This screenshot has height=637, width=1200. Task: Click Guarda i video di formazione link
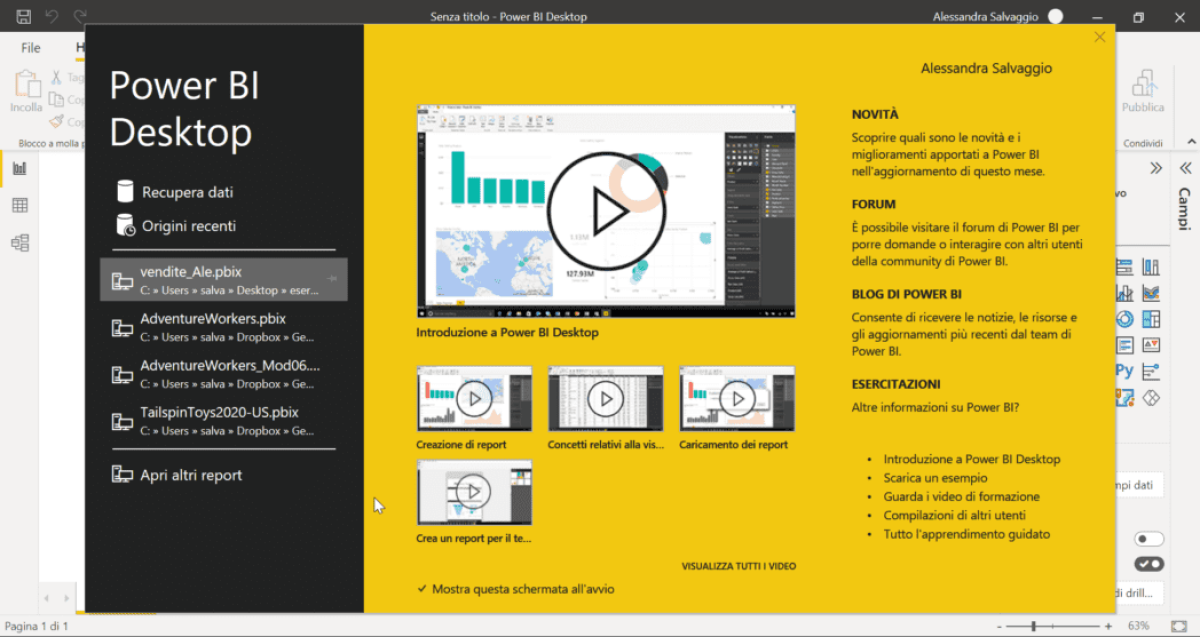coord(962,497)
